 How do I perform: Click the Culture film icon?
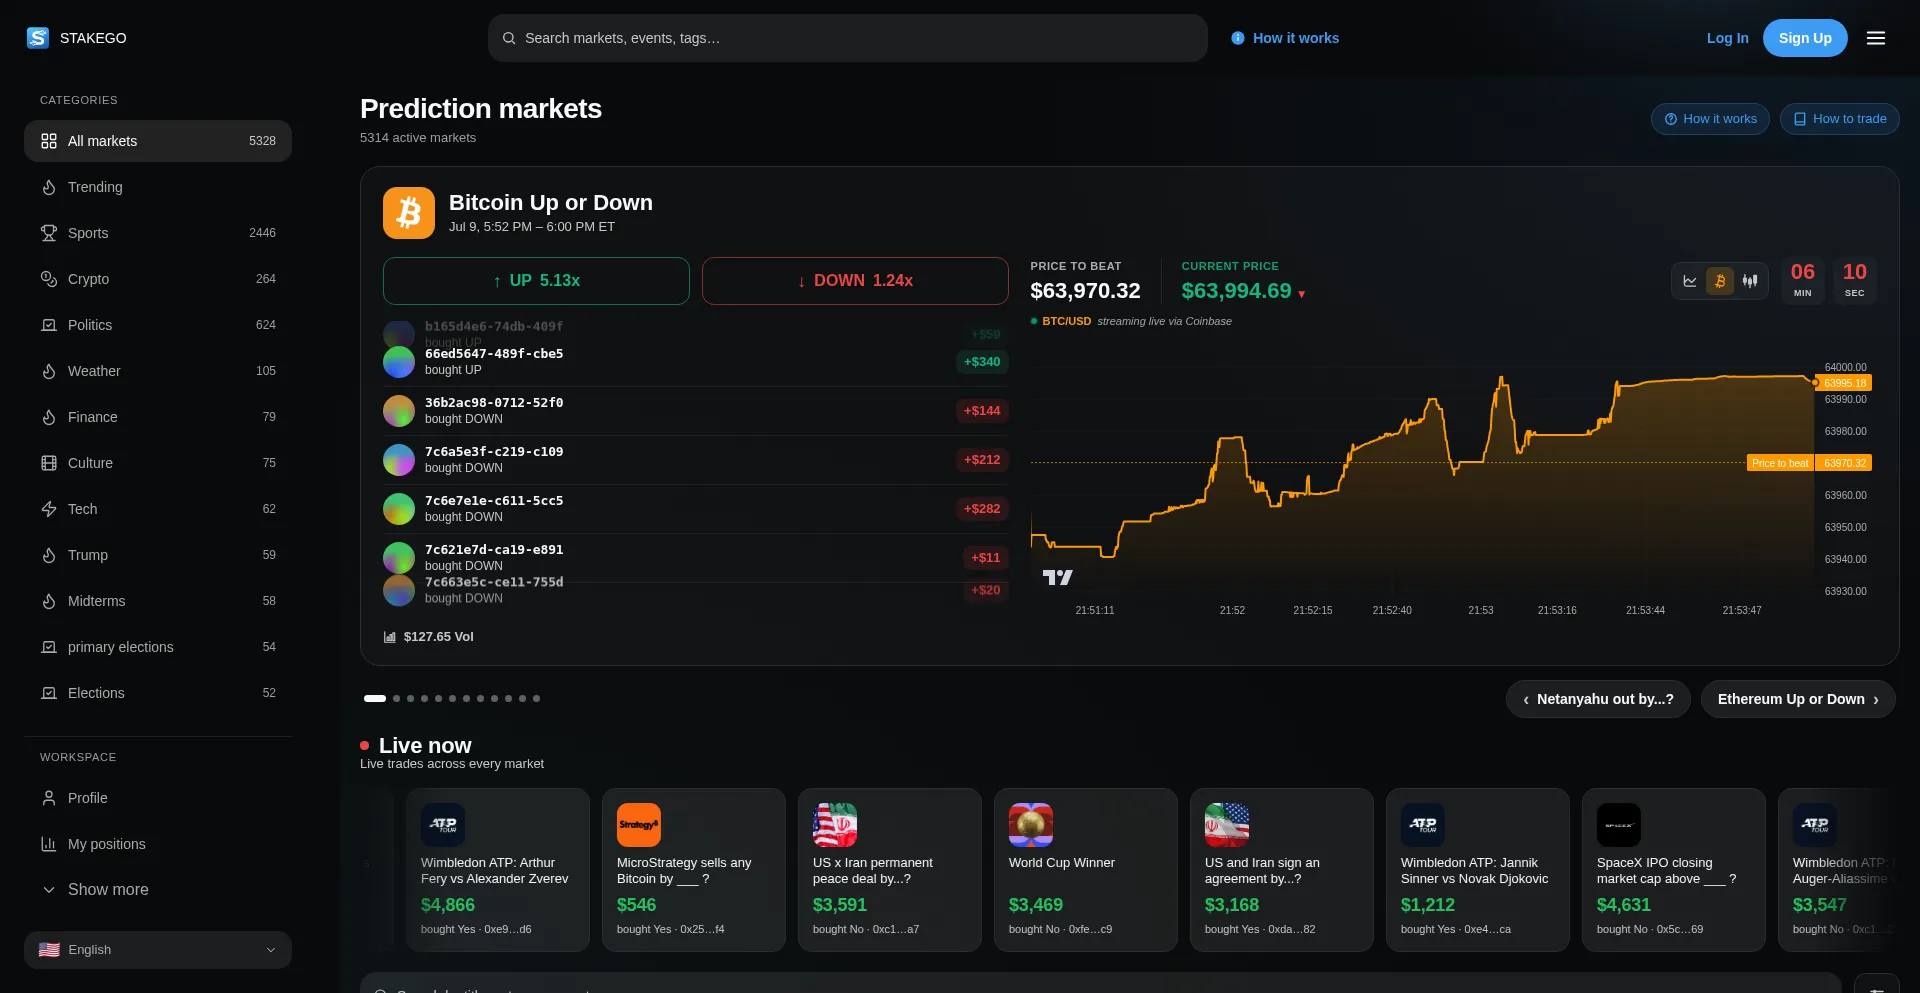point(49,463)
